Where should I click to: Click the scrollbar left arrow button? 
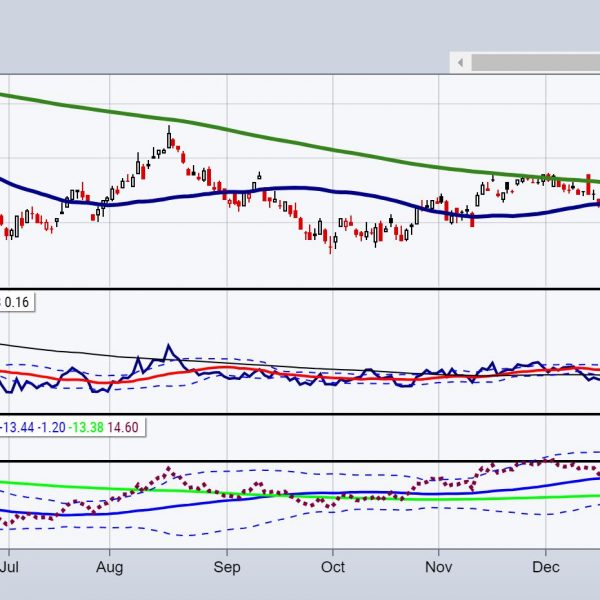click(460, 62)
